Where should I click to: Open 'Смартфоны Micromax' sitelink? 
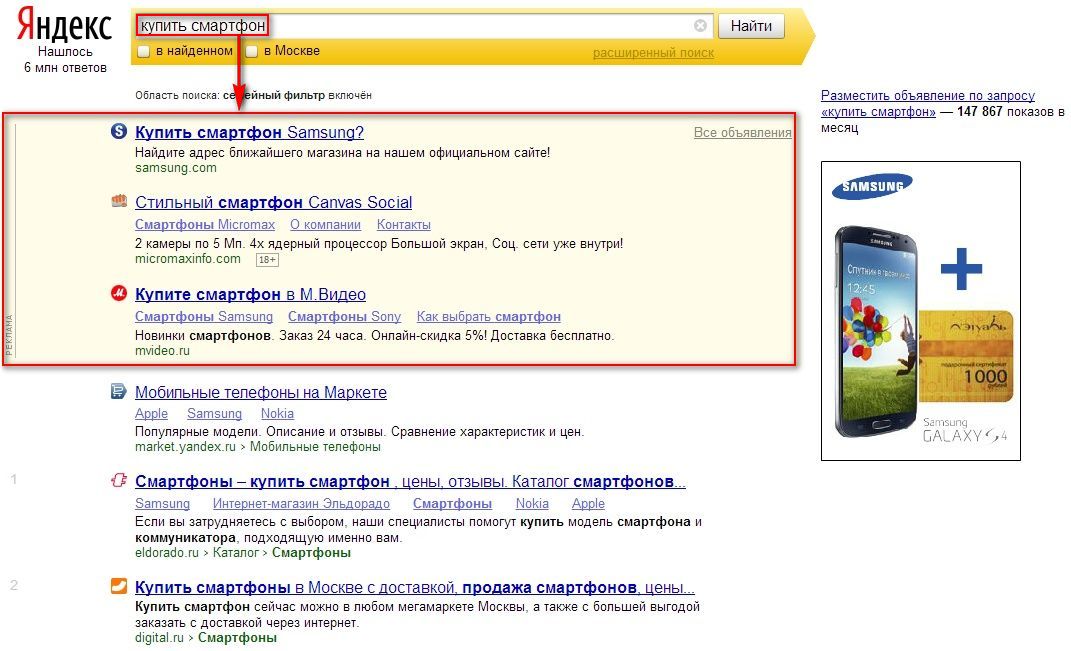pyautogui.click(x=205, y=225)
